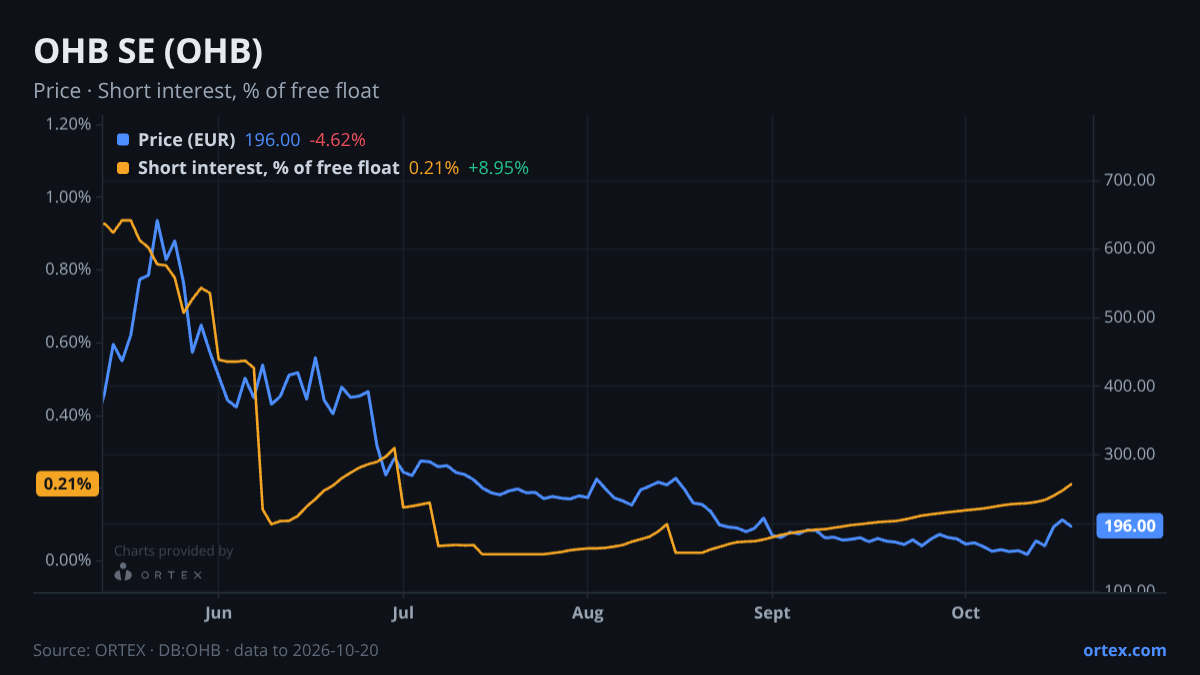Click the 0.21% short interest legend value
This screenshot has width=1200, height=675.
click(x=434, y=168)
